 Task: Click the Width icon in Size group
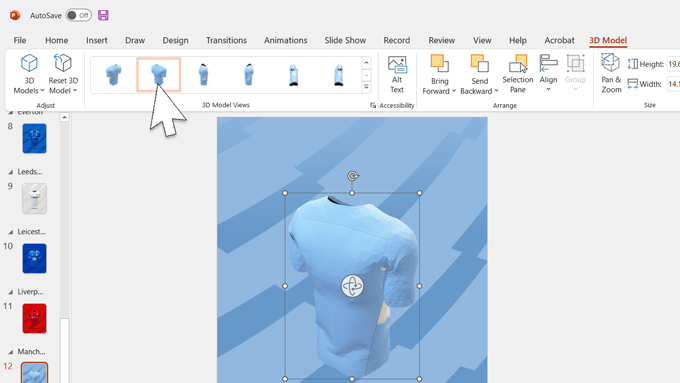(x=632, y=84)
